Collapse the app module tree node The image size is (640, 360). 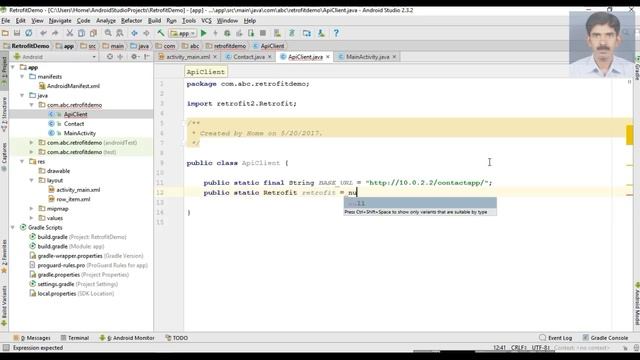coord(13,67)
